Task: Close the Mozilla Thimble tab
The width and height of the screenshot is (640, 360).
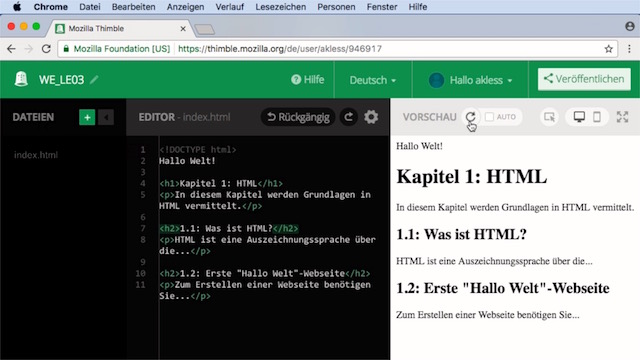Action: tap(183, 29)
